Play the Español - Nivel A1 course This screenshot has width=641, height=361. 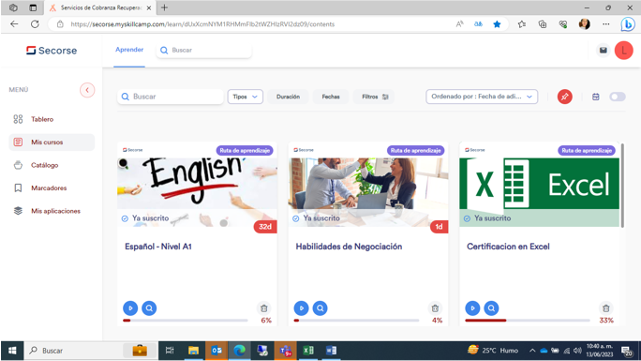130,308
